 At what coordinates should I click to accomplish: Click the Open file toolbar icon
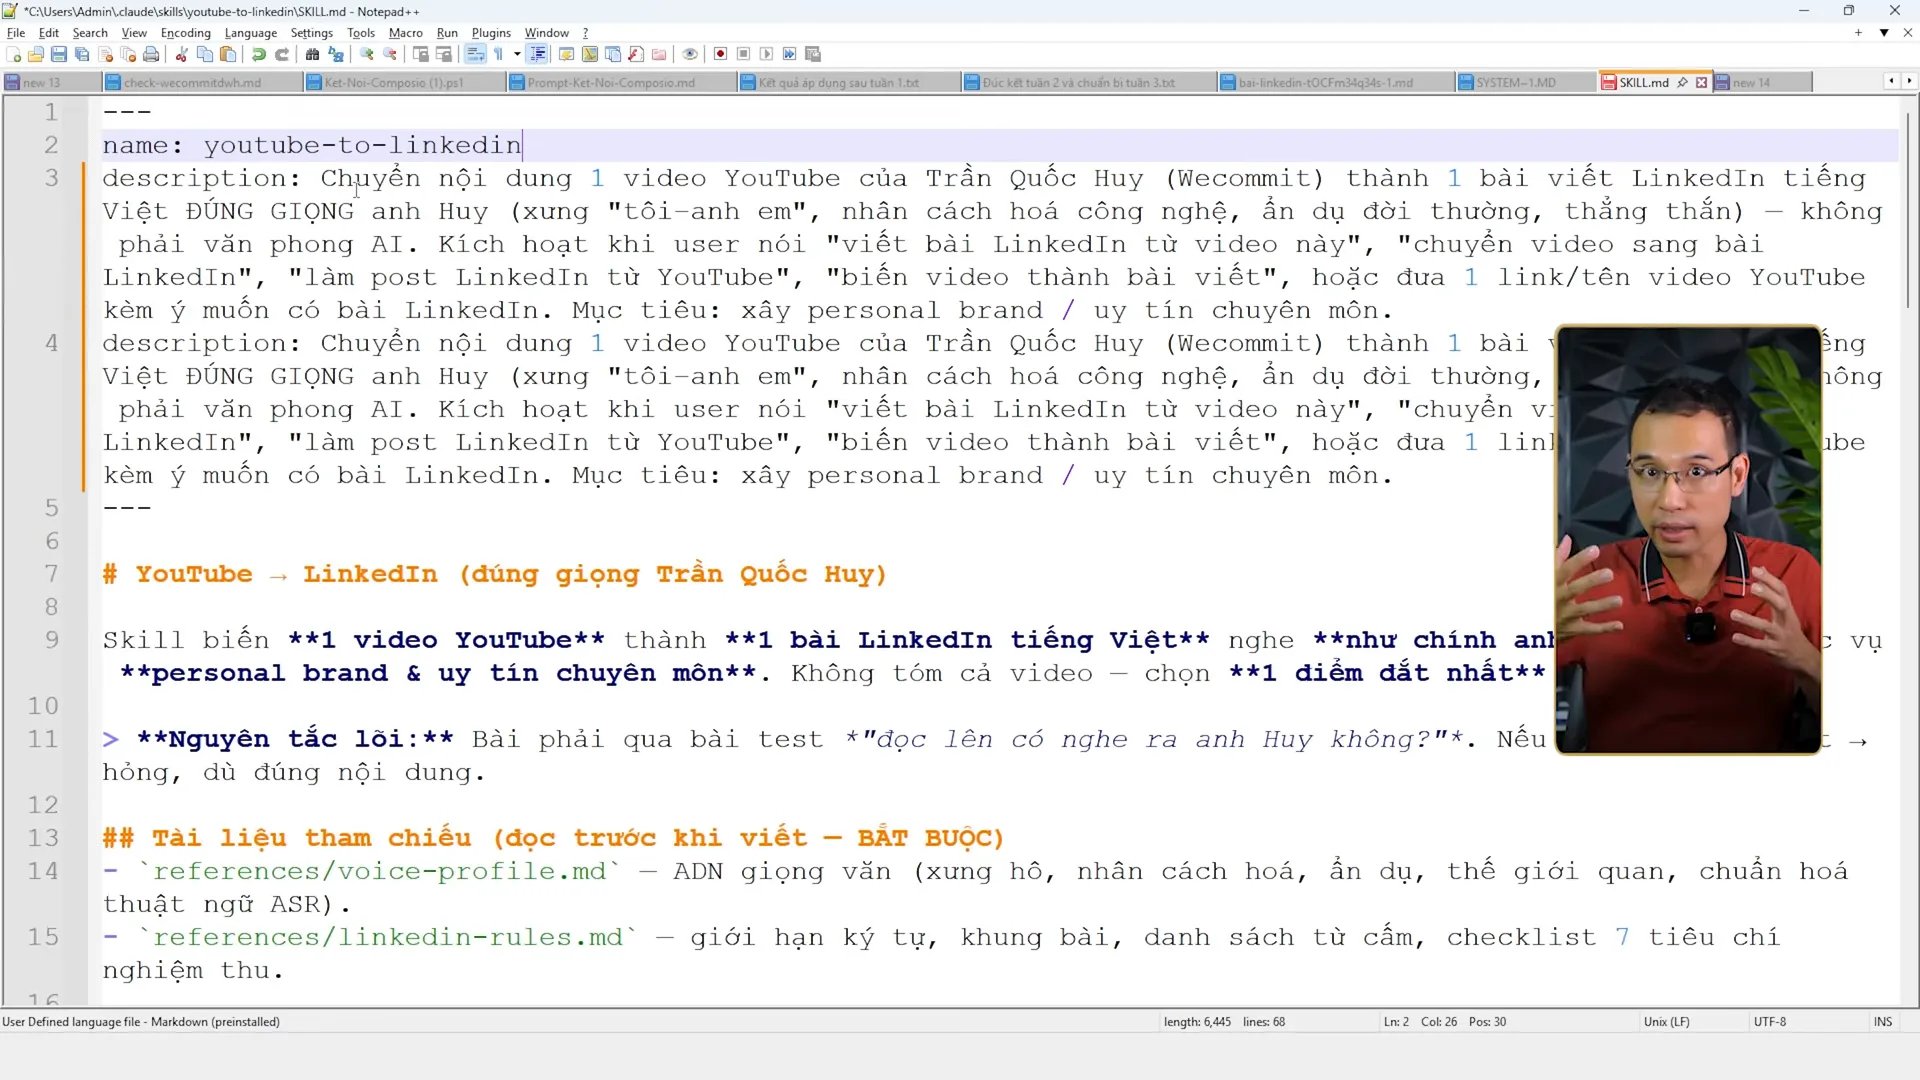coord(36,54)
